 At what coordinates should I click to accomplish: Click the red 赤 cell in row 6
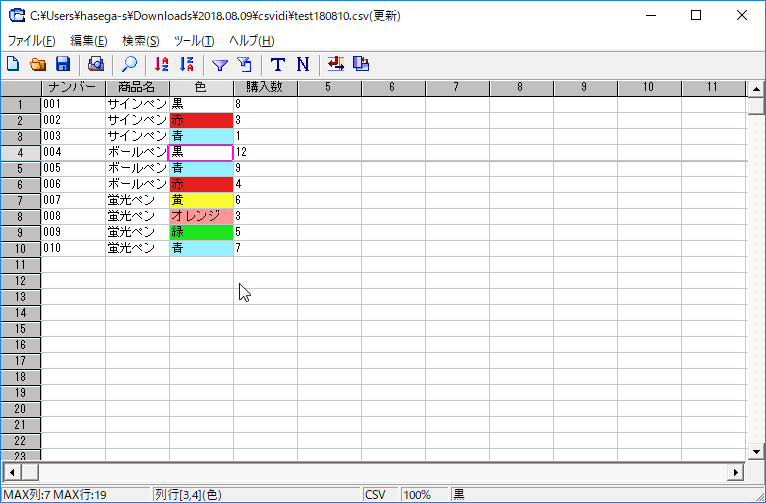(201, 184)
